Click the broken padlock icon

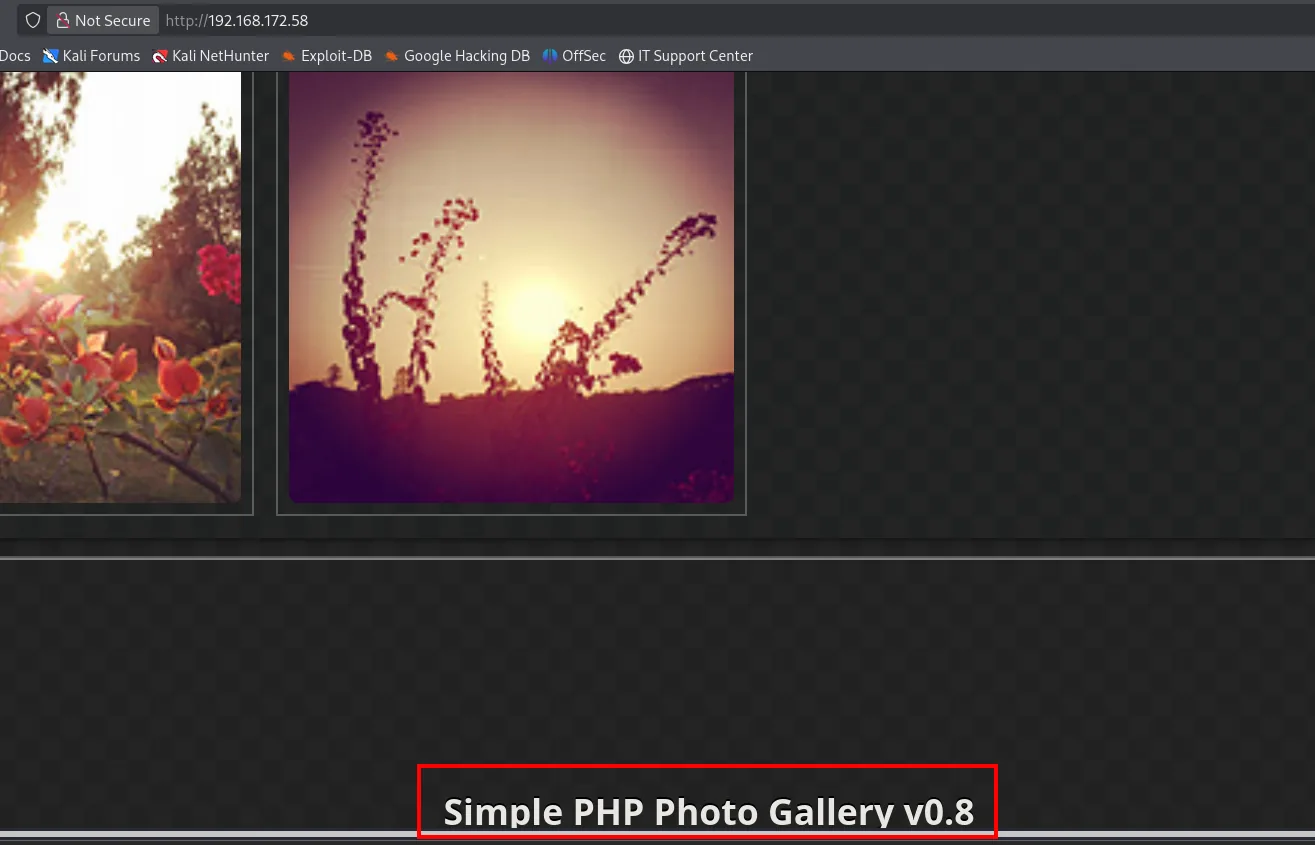[x=63, y=20]
